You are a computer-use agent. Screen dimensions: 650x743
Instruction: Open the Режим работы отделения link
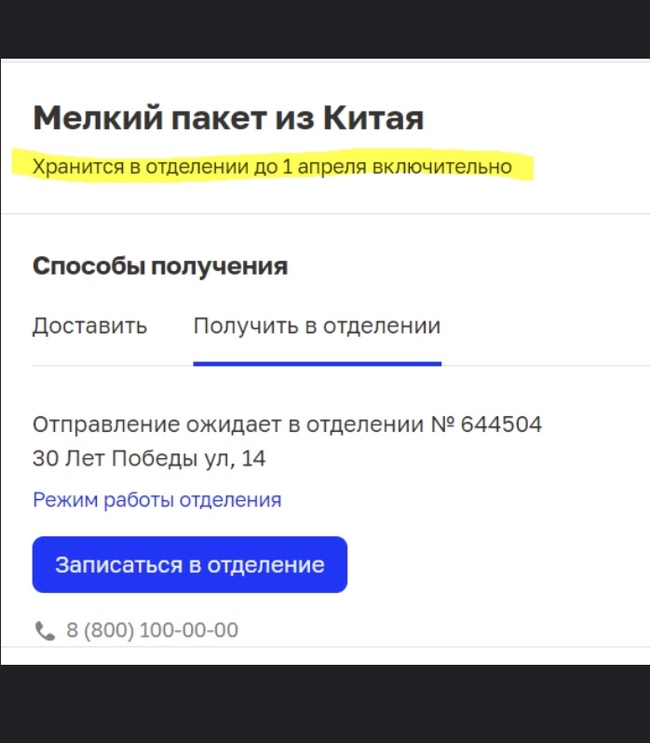click(x=157, y=500)
